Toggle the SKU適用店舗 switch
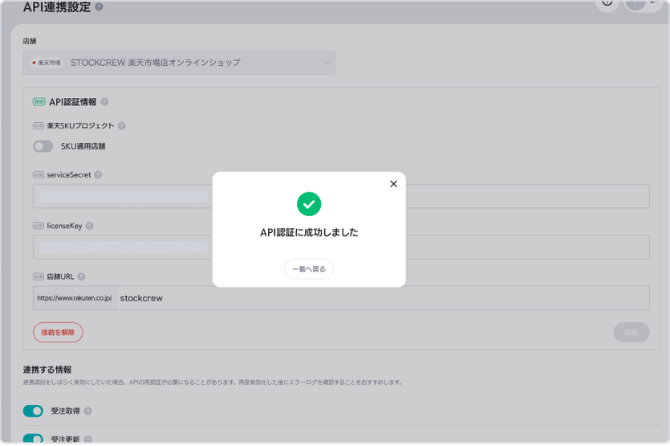The width and height of the screenshot is (670, 446). click(43, 146)
